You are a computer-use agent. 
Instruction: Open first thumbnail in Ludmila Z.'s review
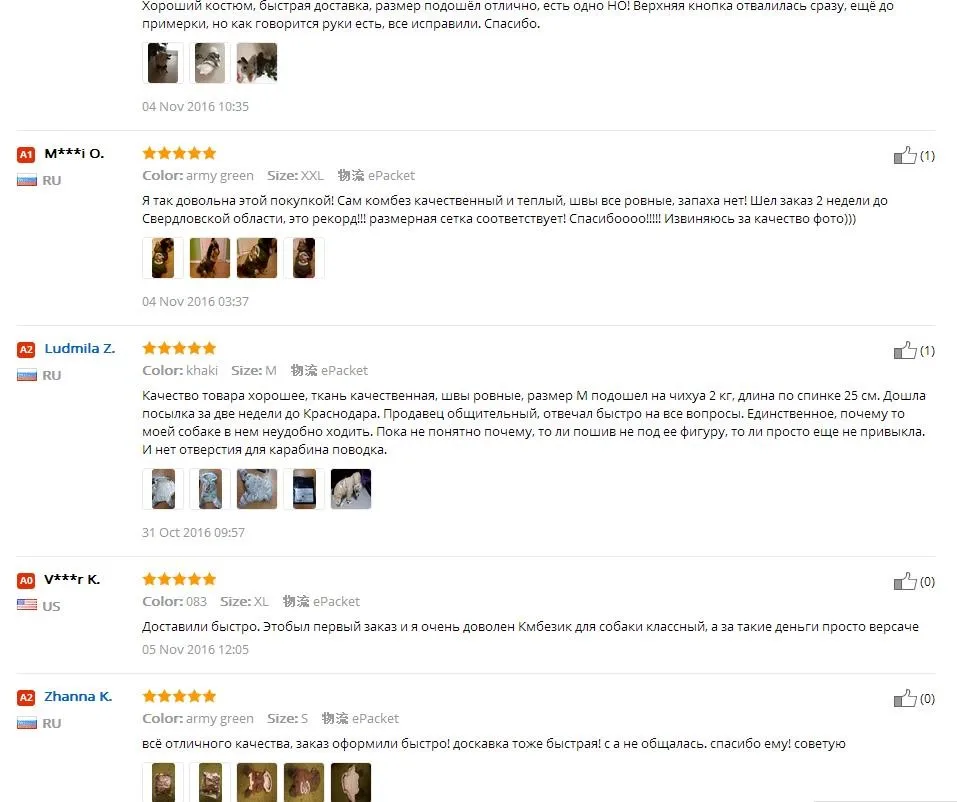click(x=163, y=489)
